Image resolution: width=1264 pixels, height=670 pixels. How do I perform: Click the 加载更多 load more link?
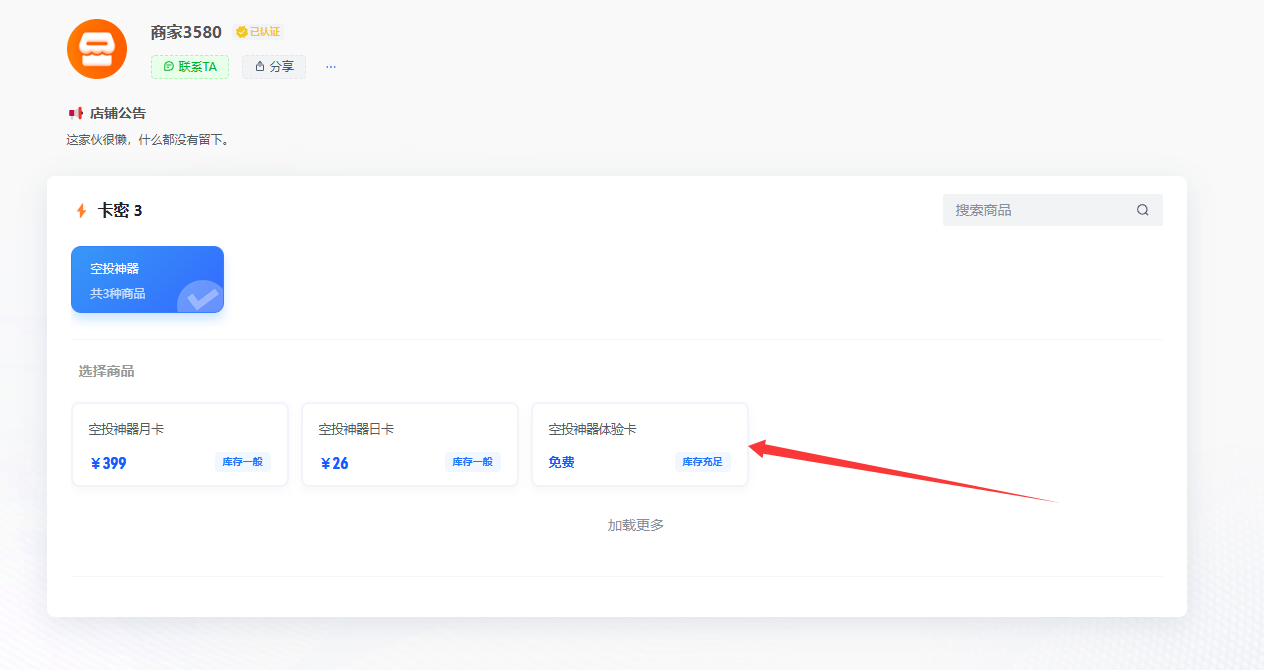click(634, 524)
